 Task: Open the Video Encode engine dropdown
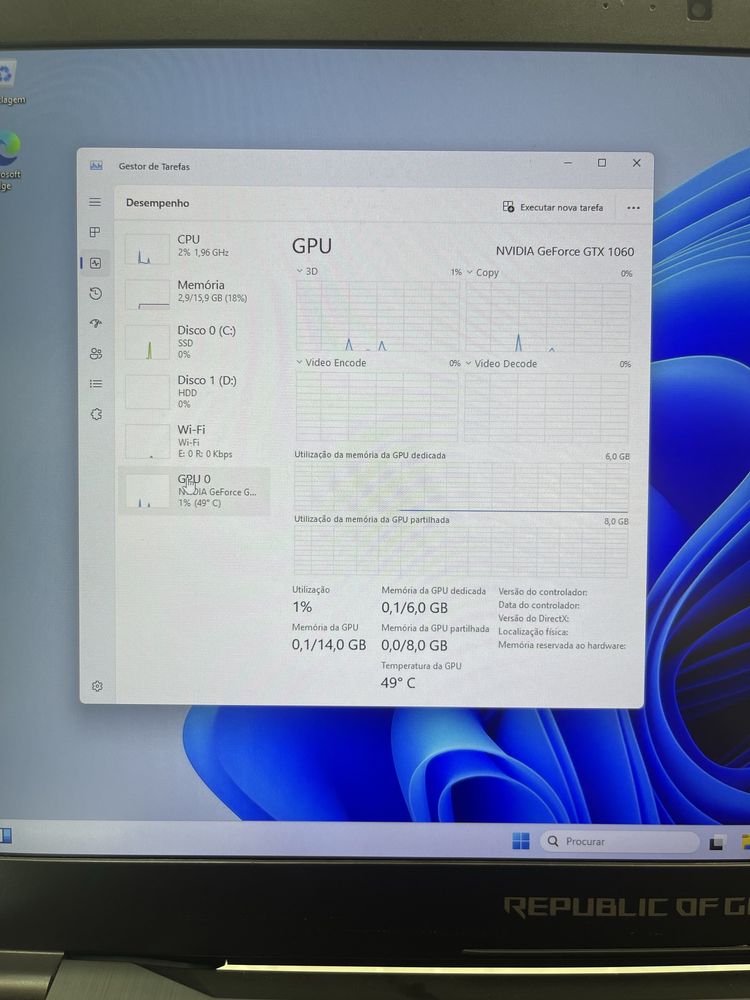(x=331, y=362)
